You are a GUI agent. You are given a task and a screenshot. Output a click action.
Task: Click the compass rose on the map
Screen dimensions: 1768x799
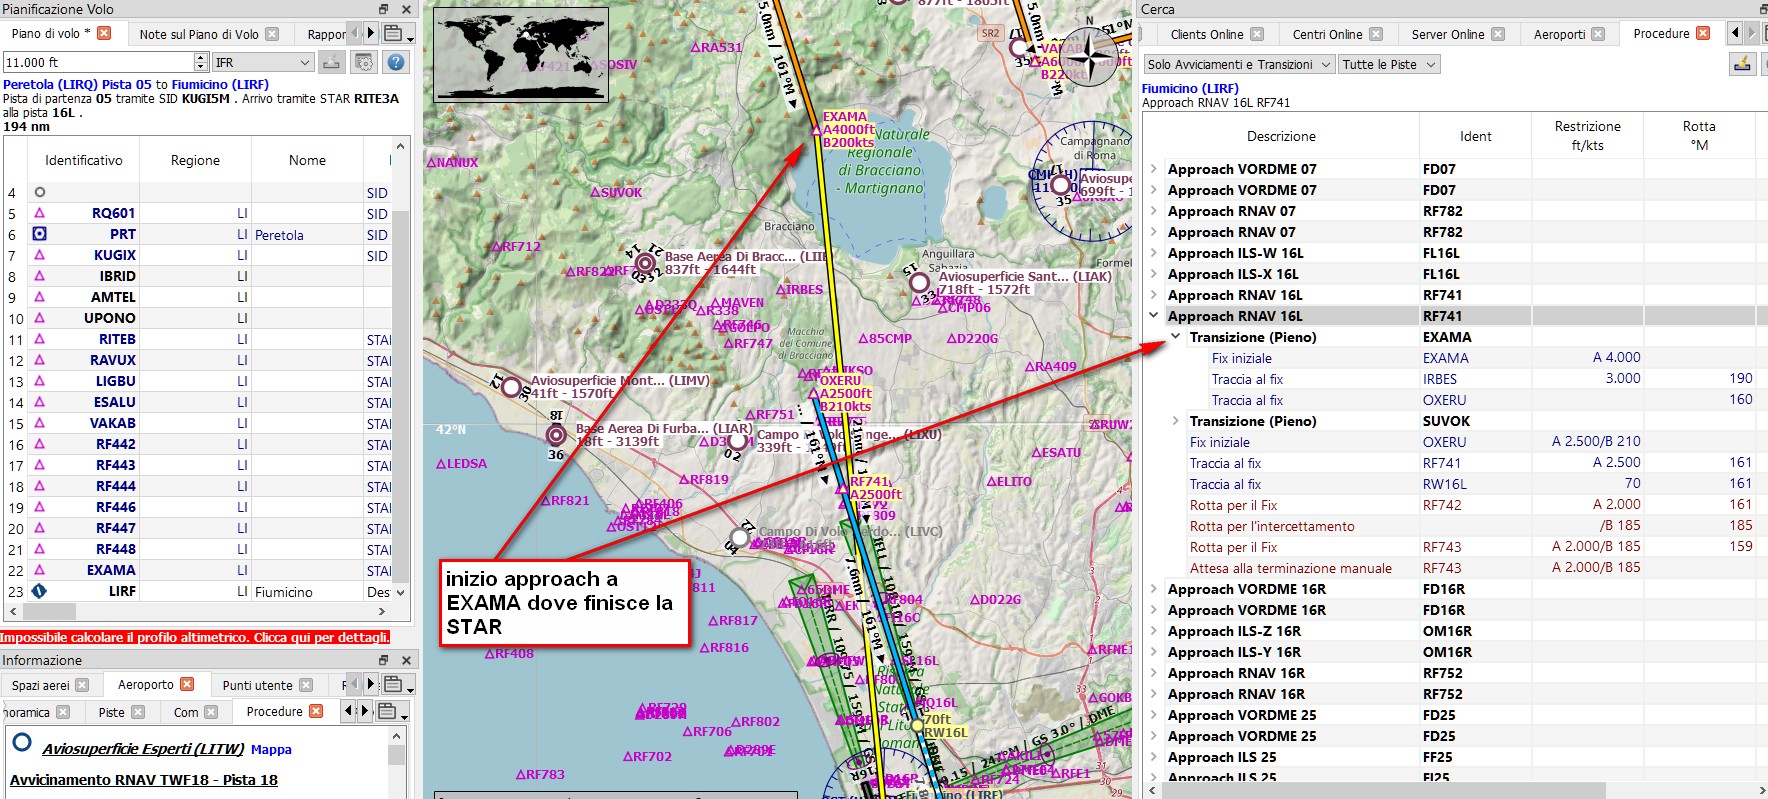click(1088, 56)
